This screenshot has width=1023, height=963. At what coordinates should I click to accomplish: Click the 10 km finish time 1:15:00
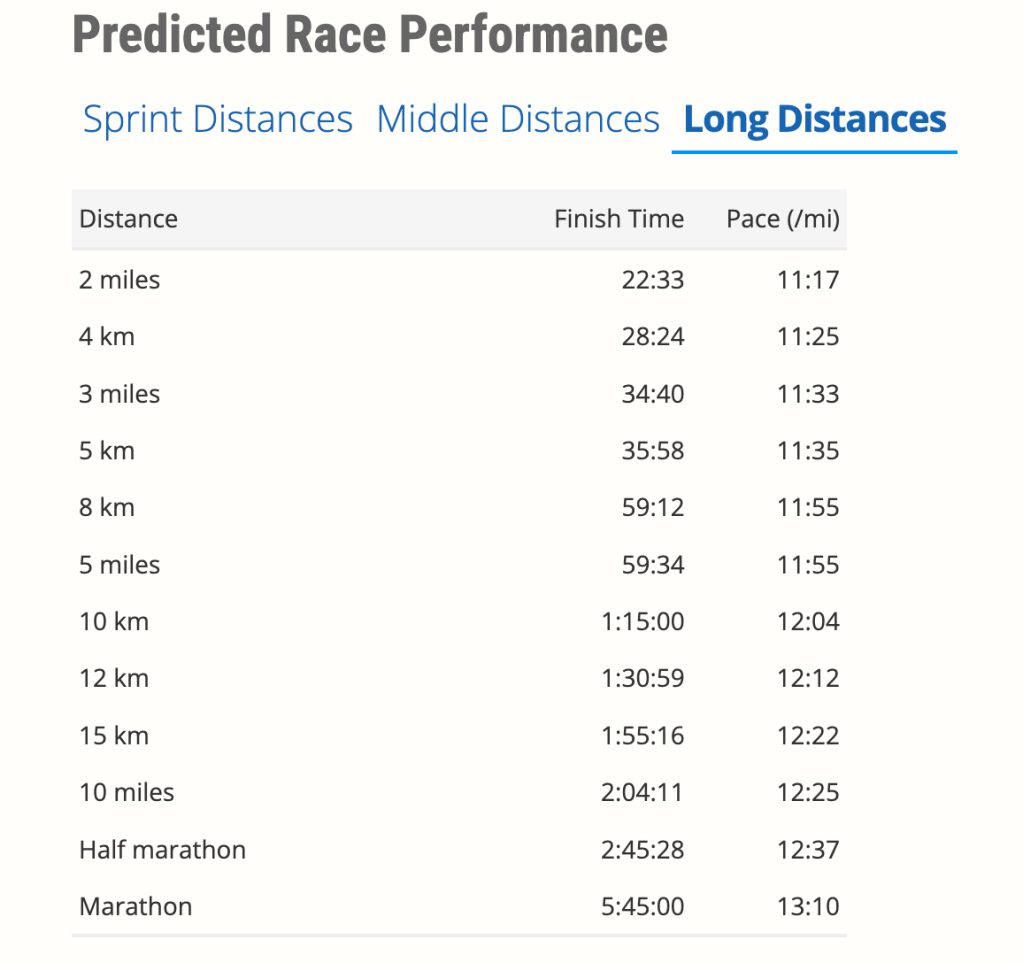[x=642, y=622]
